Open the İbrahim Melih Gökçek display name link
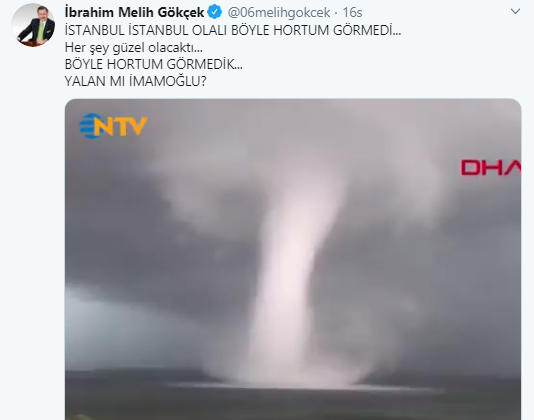534x420 pixels. tap(134, 13)
